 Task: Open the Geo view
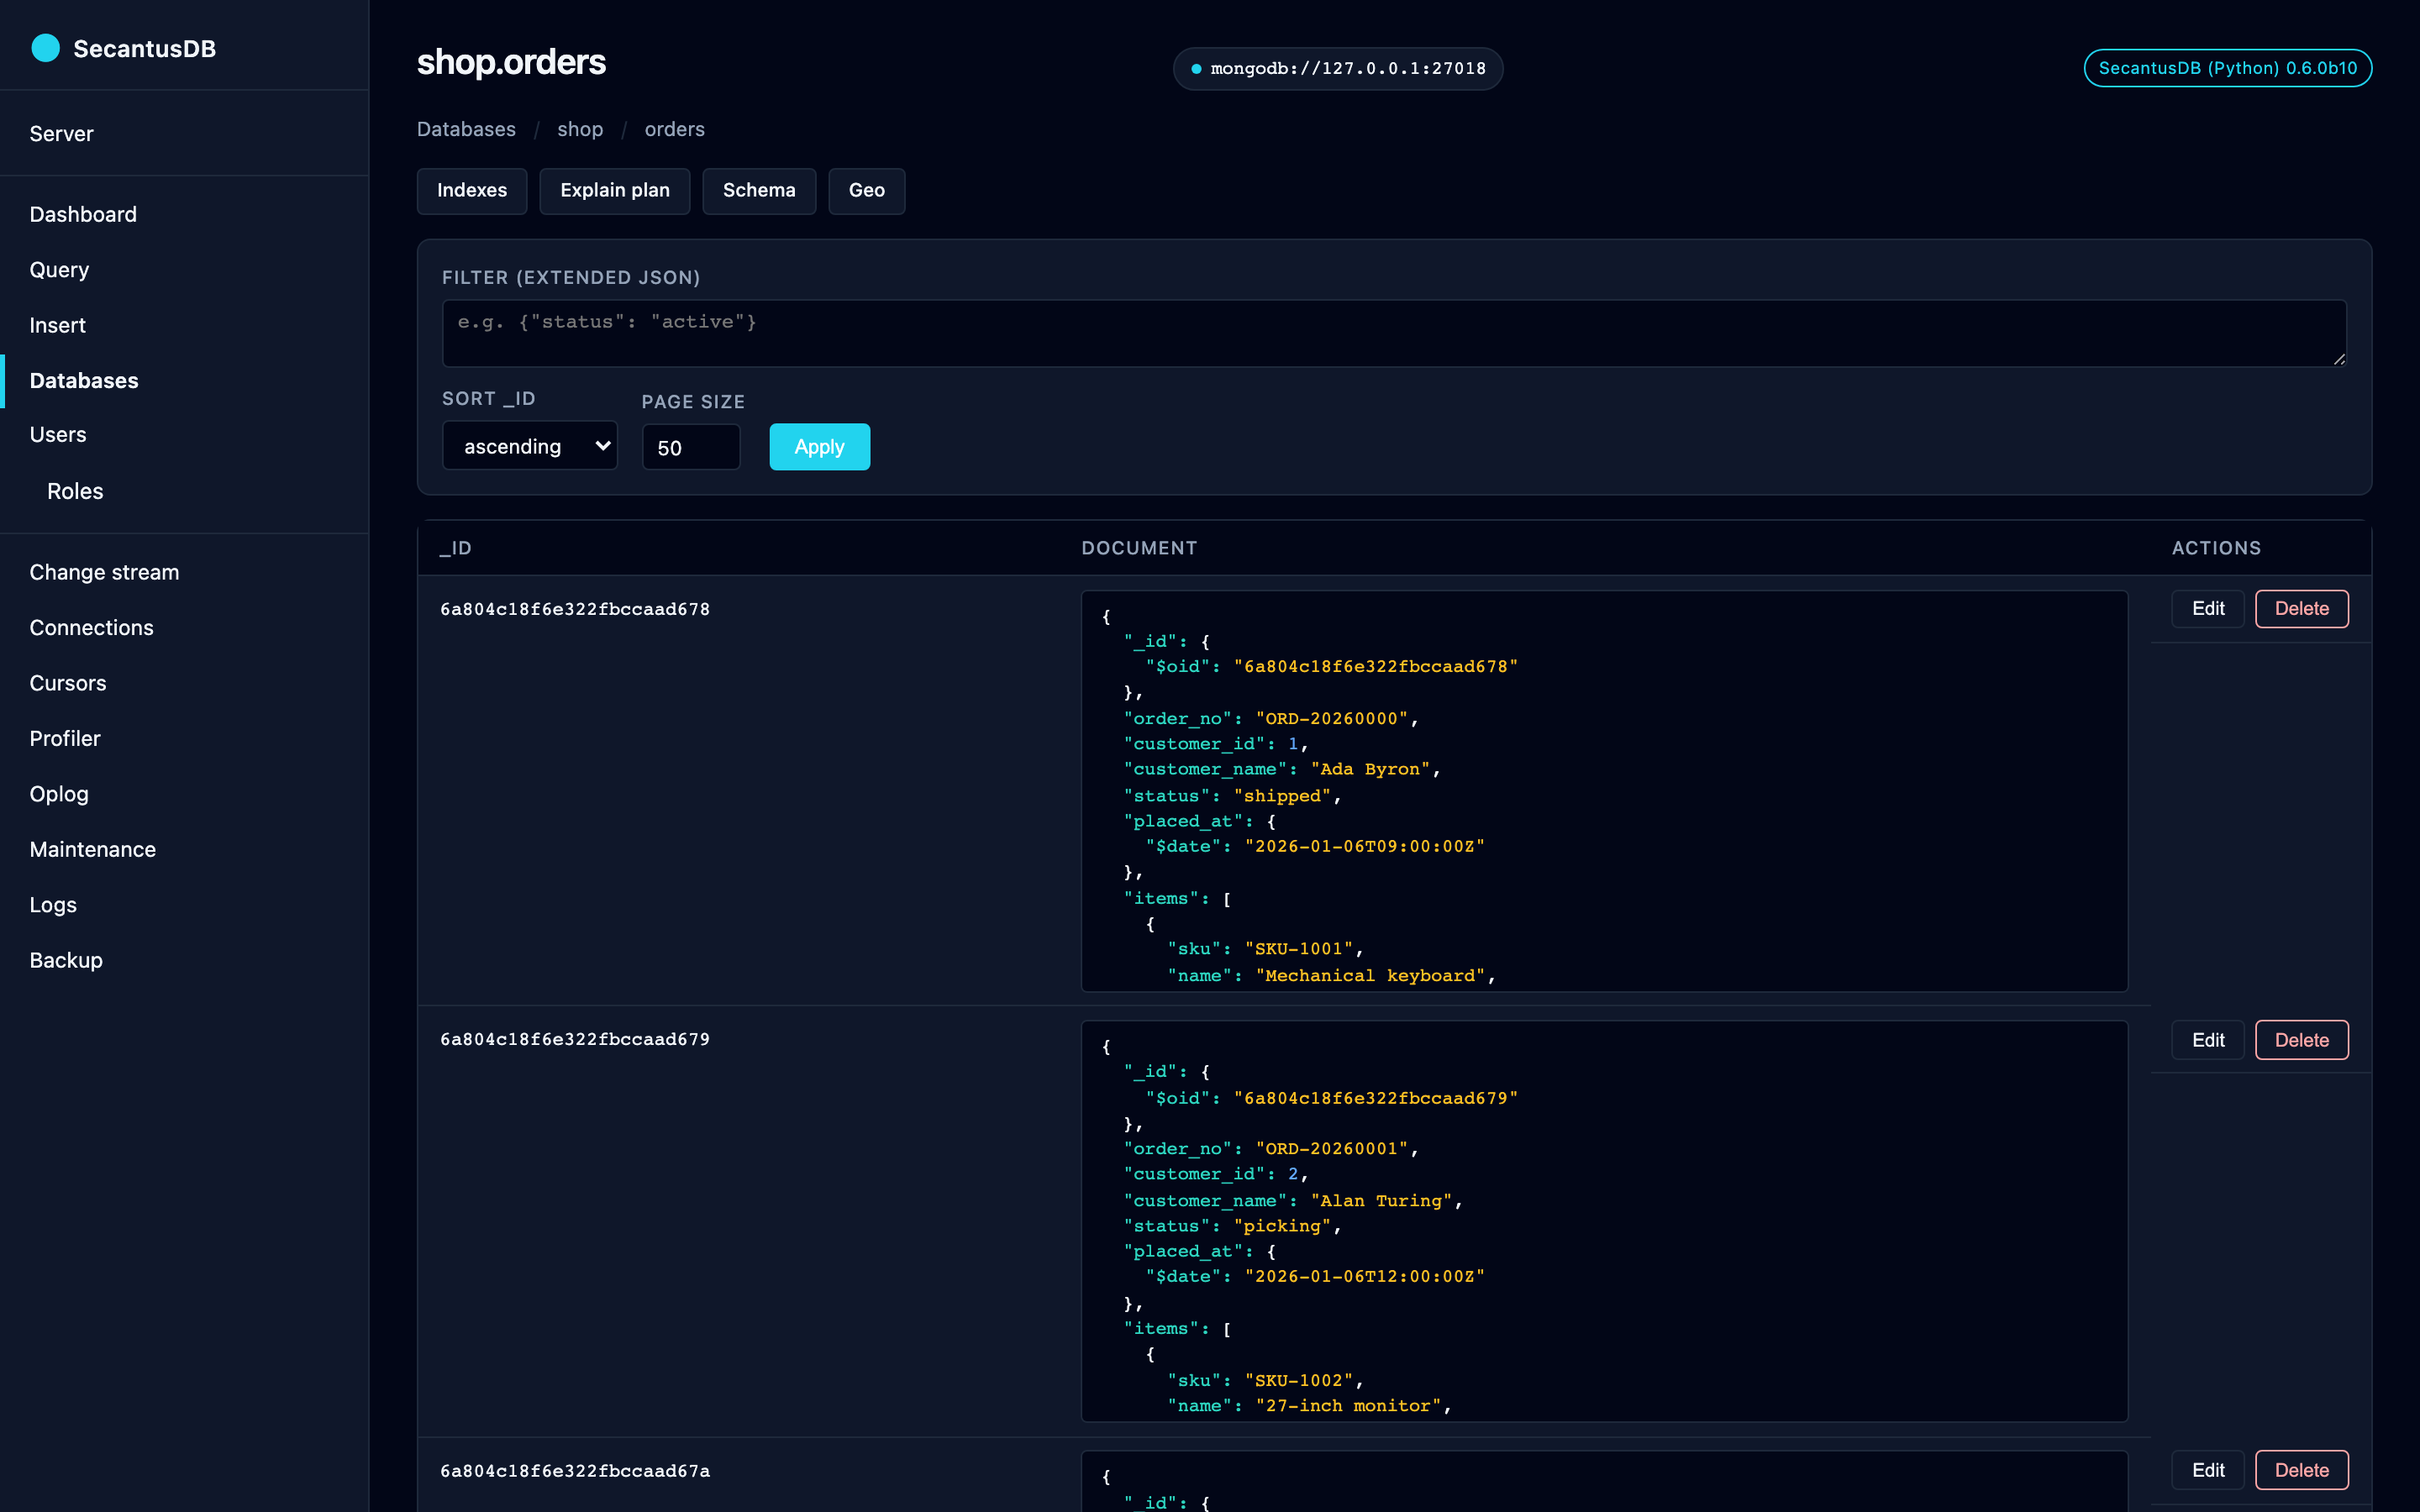tap(867, 190)
